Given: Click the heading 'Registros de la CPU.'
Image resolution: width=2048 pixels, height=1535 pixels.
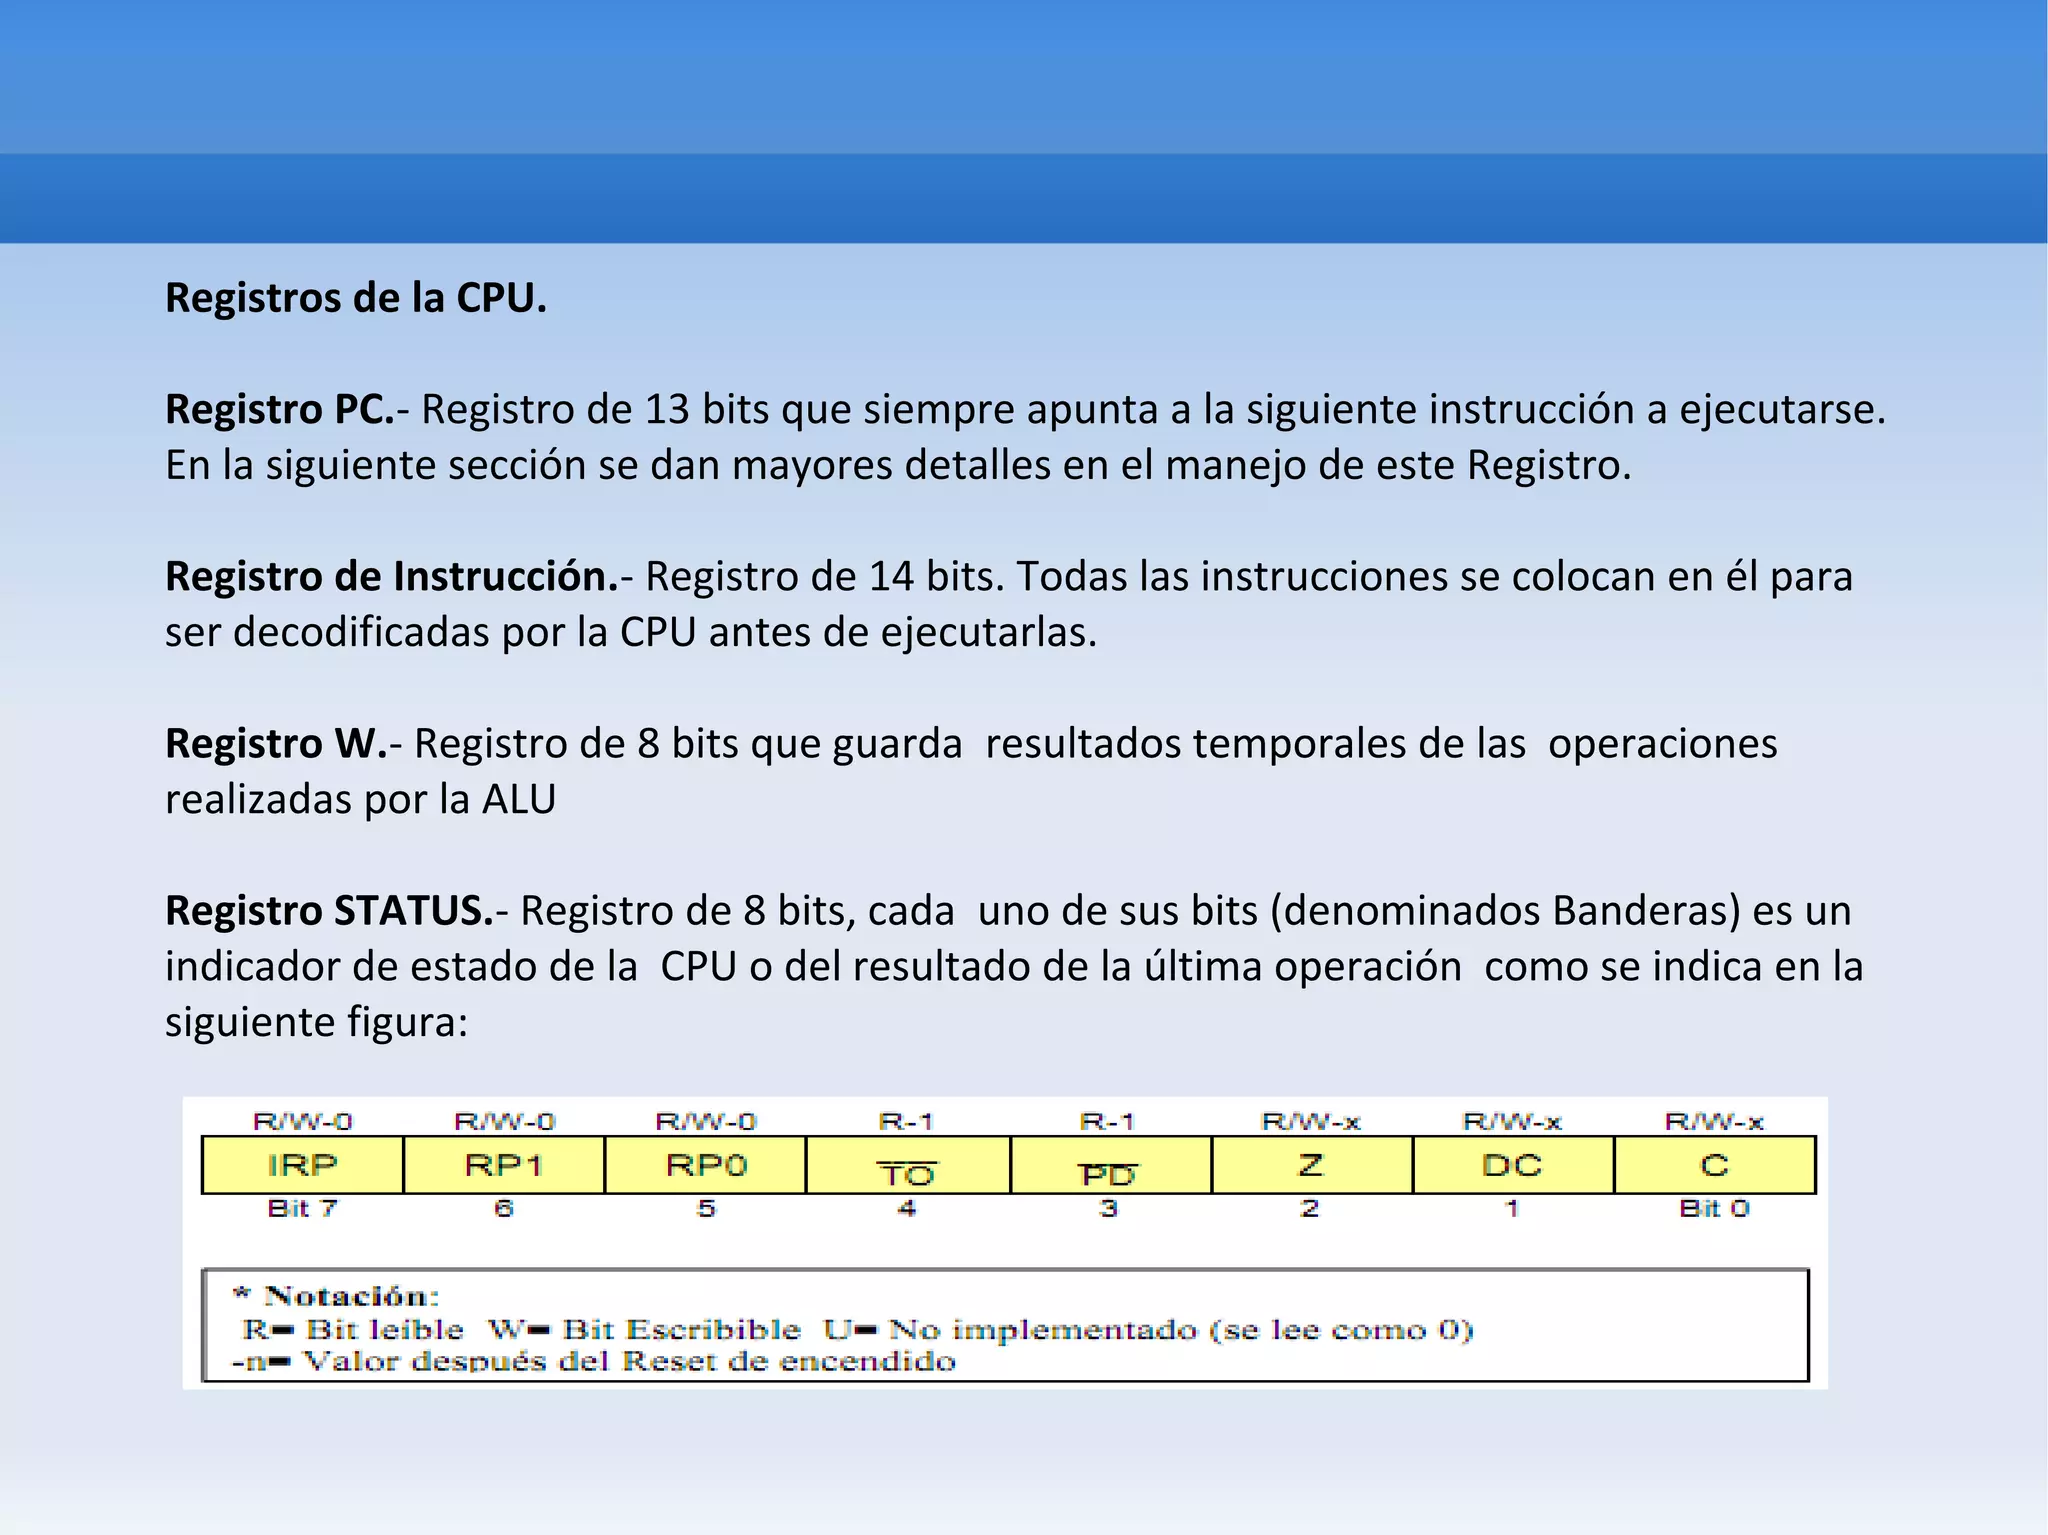Looking at the screenshot, I should tap(356, 298).
